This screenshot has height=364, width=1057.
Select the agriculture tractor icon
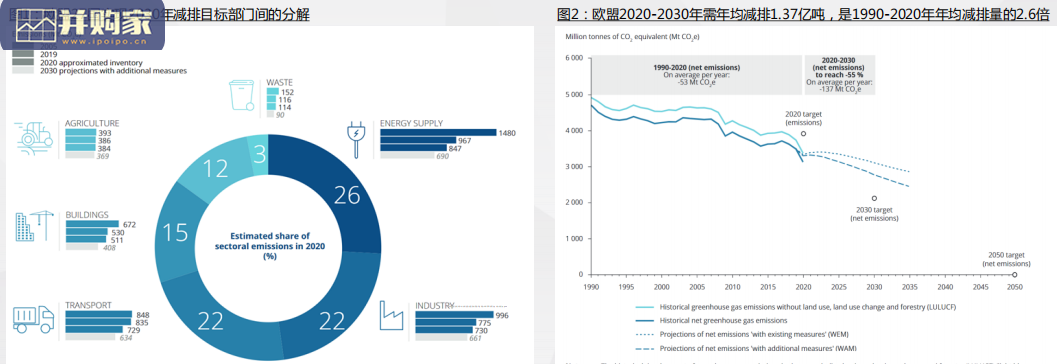35,140
